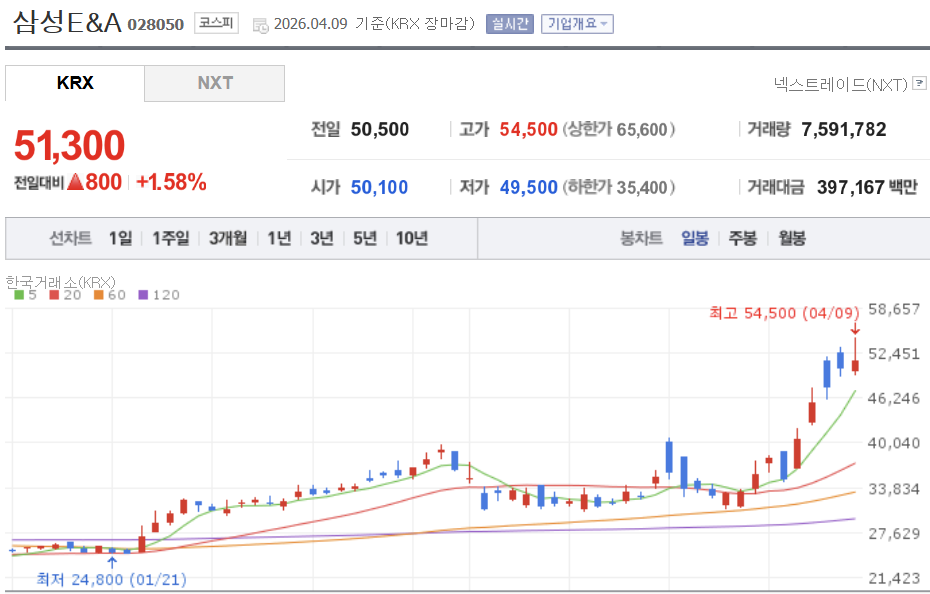The height and width of the screenshot is (594, 930).
Task: Click the 최저 24,800 (01/21) chart marker
Action: (112, 579)
